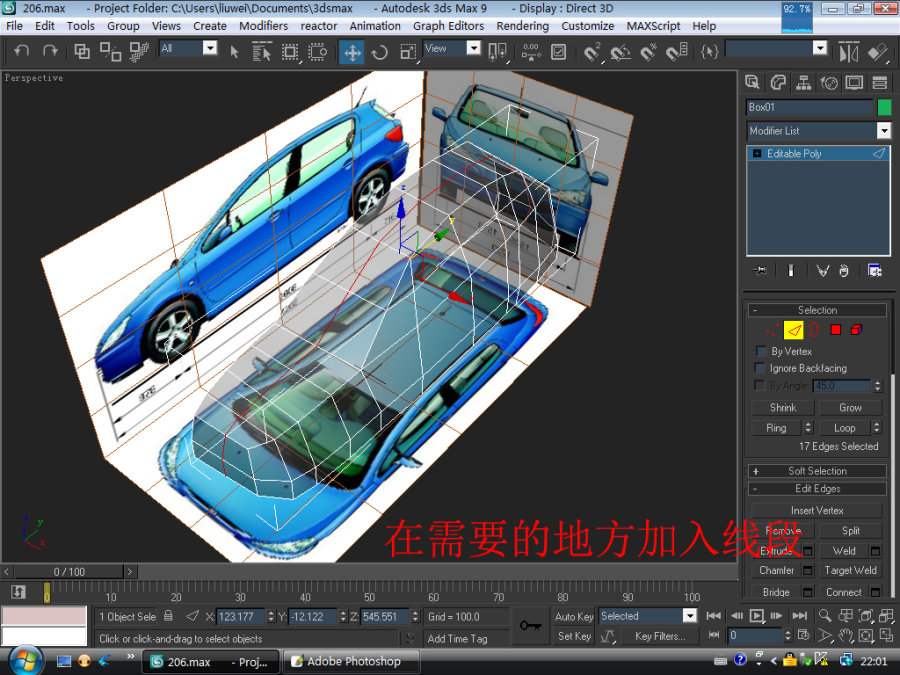
Task: Open the Graph Editors menu
Action: (448, 26)
